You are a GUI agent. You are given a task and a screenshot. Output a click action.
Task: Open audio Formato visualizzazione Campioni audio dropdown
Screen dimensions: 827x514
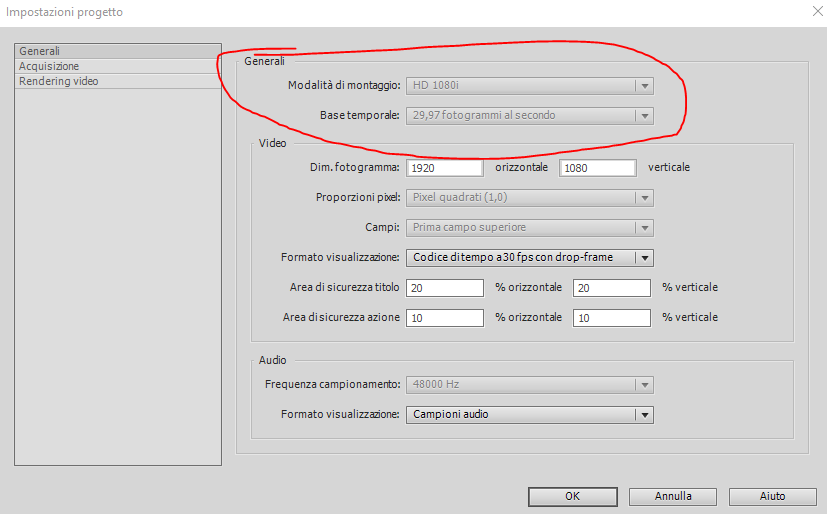coord(530,415)
